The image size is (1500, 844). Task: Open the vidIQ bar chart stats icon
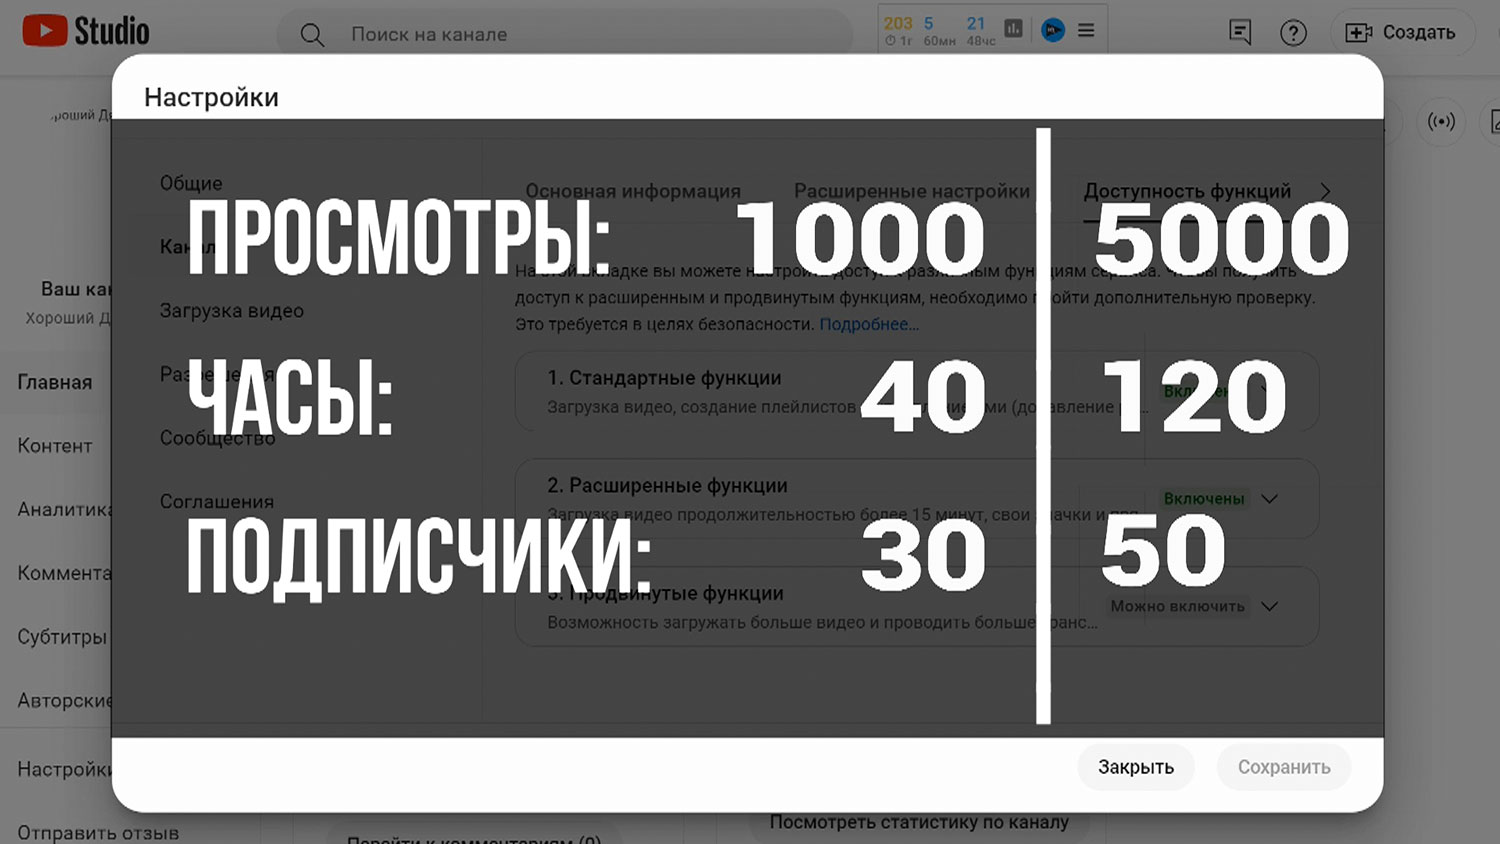[x=1013, y=30]
